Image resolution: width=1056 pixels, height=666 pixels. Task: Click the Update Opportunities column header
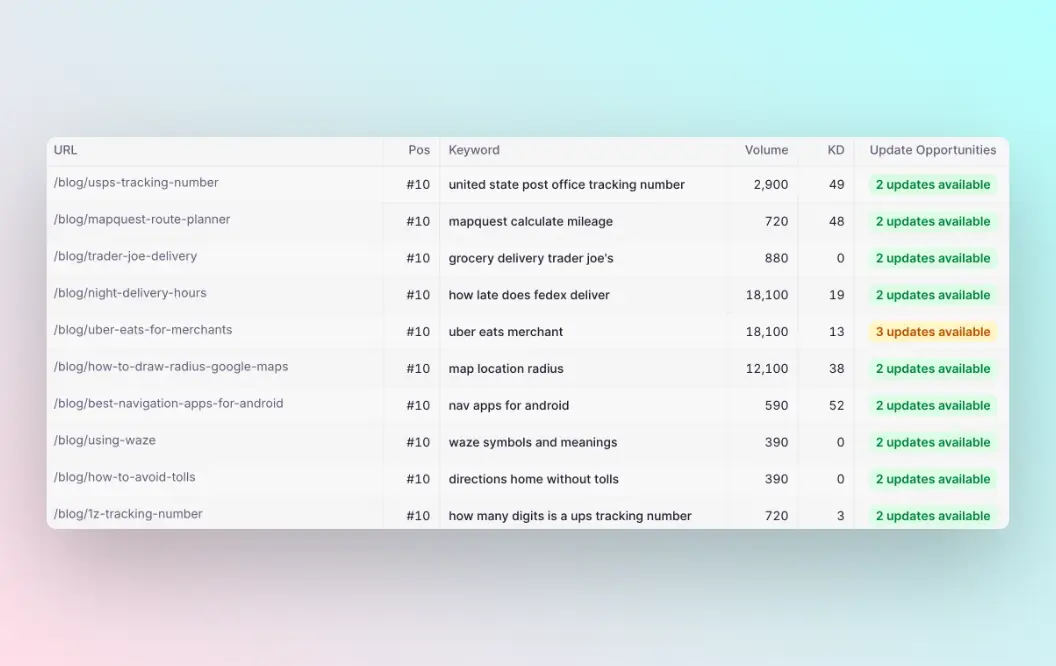coord(933,150)
